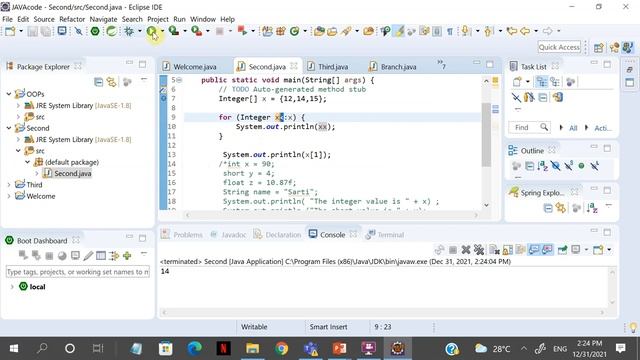Viewport: 640px width, 360px height.
Task: Open the Run menu
Action: point(179,19)
